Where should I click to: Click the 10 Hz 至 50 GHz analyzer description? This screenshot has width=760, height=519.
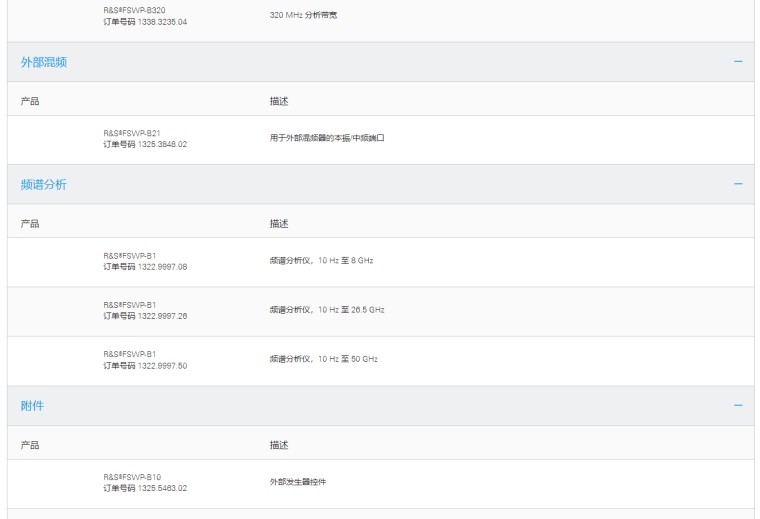[324, 359]
